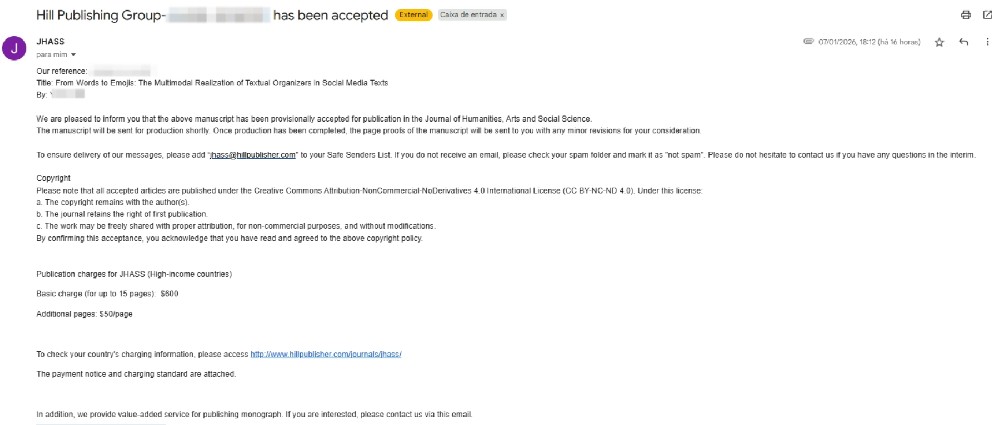Click the JHASS sender name
The image size is (1000, 425).
click(50, 41)
